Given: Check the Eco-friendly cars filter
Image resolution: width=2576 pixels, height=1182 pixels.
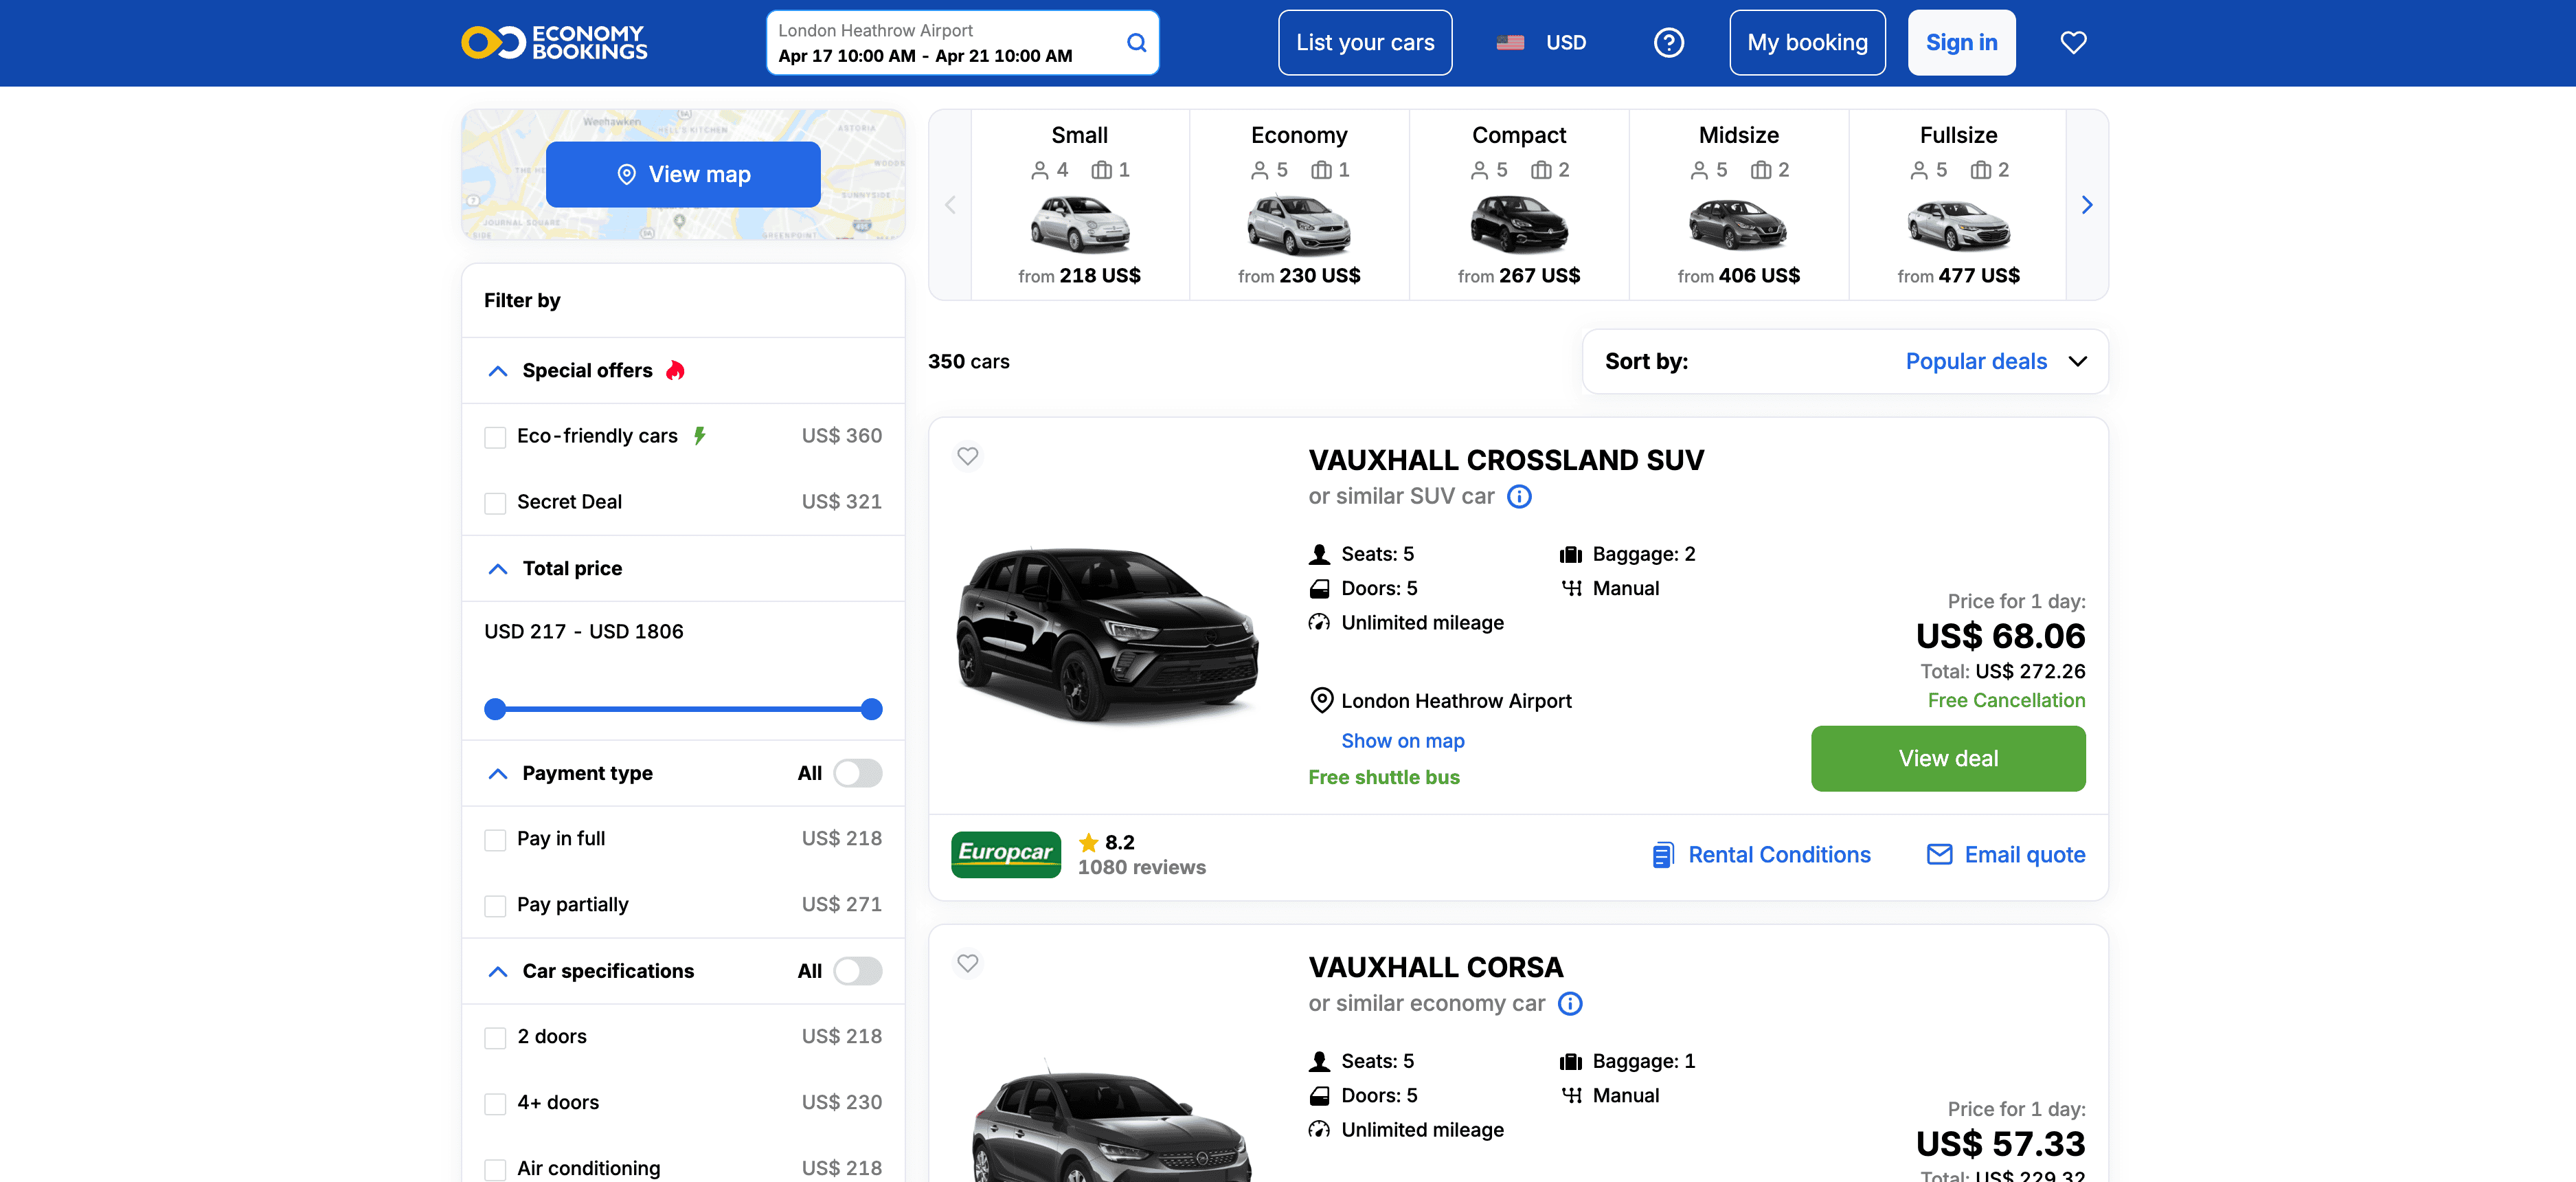Looking at the screenshot, I should pyautogui.click(x=495, y=437).
